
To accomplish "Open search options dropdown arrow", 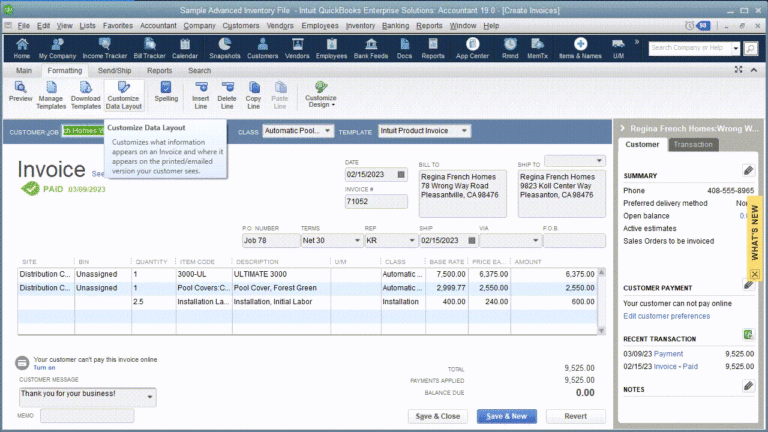I will pos(736,48).
